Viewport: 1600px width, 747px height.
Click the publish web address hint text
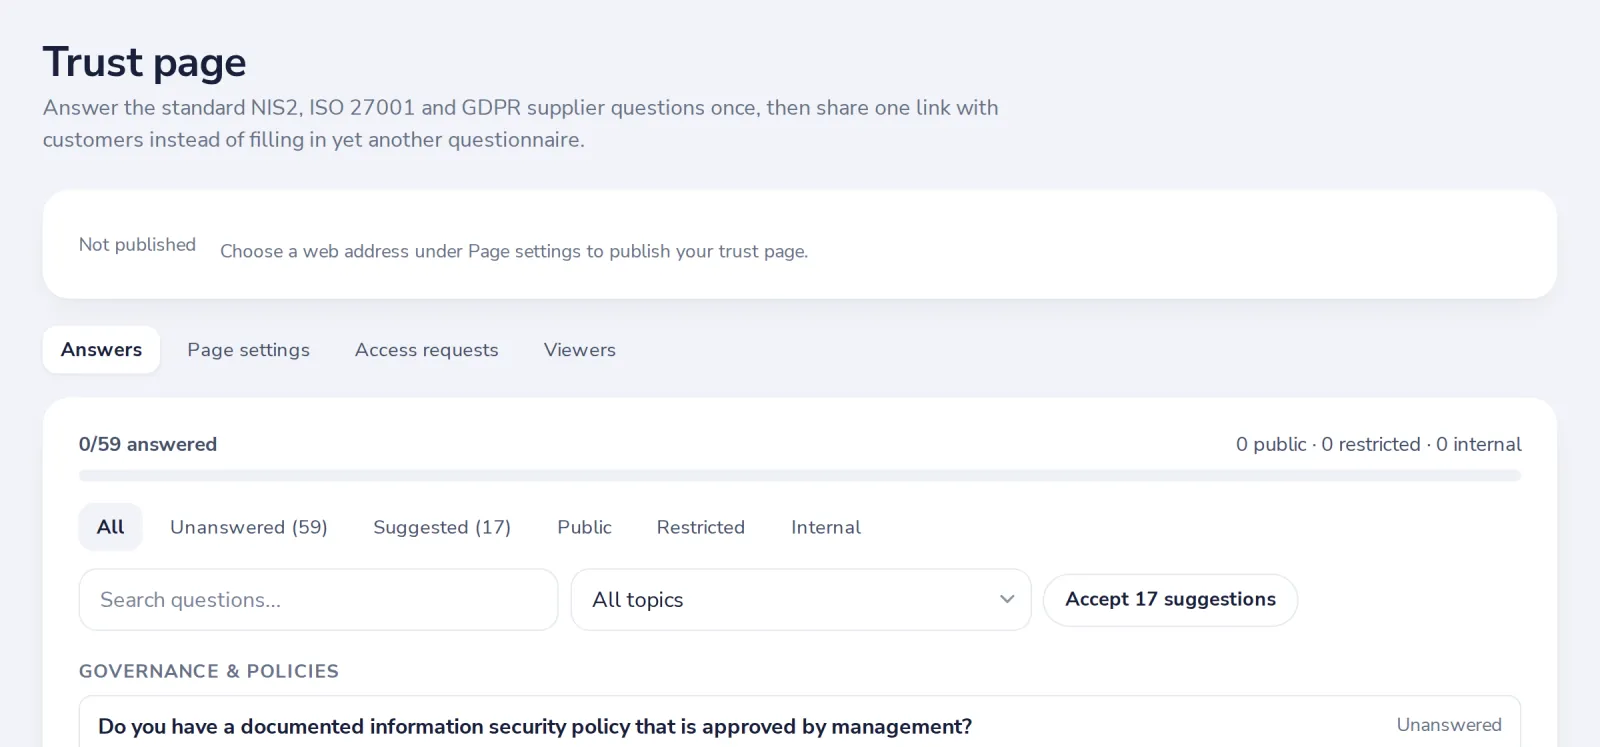[x=514, y=252]
